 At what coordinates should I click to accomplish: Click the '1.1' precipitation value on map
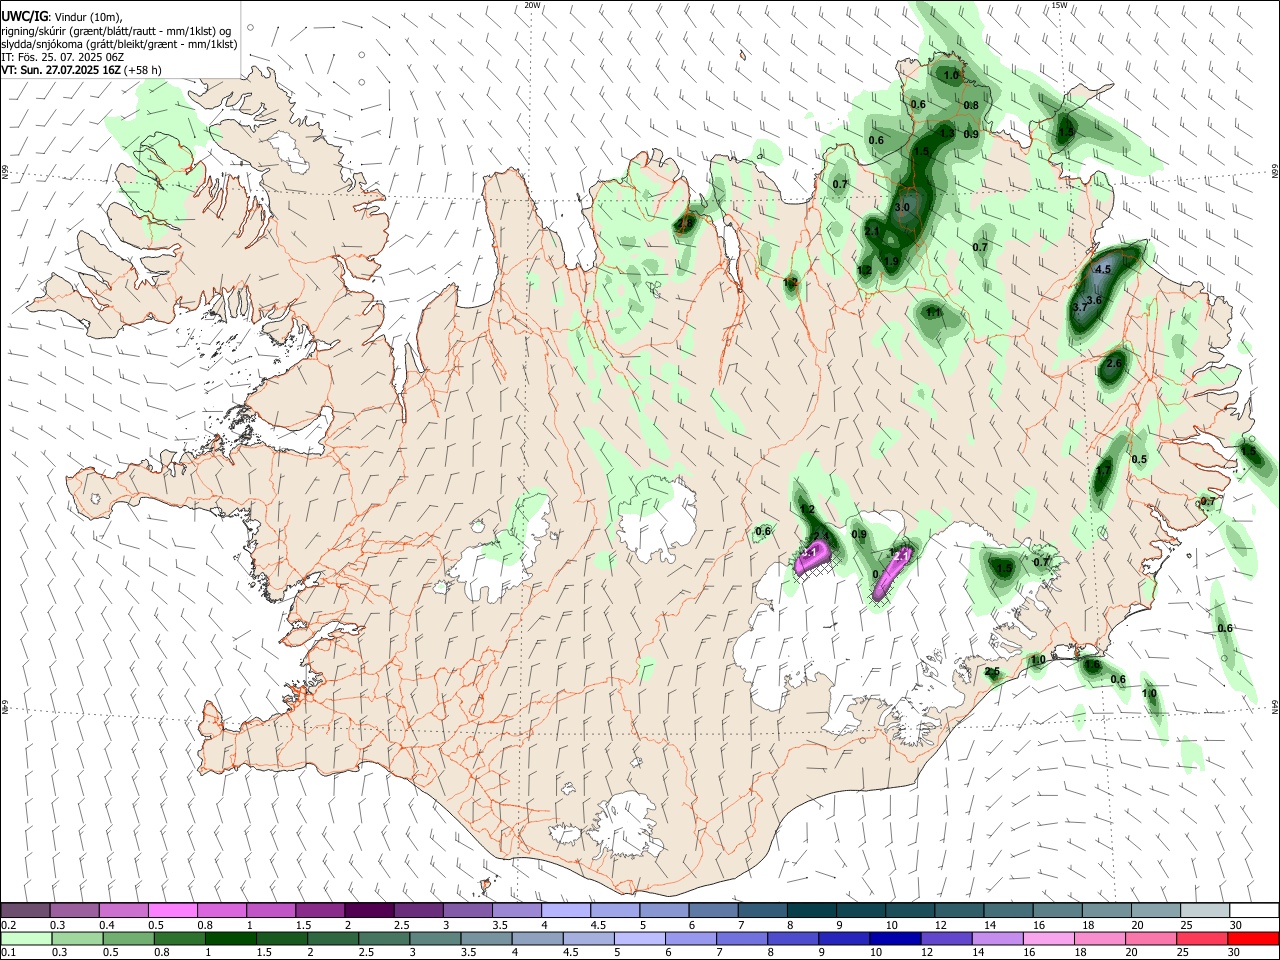point(934,313)
